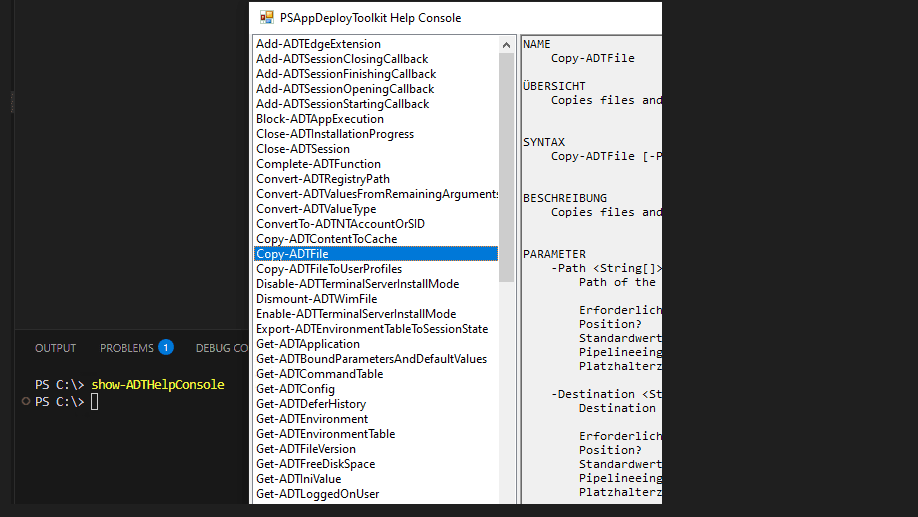
Task: Switch to the OUTPUT tab
Action: click(x=56, y=348)
